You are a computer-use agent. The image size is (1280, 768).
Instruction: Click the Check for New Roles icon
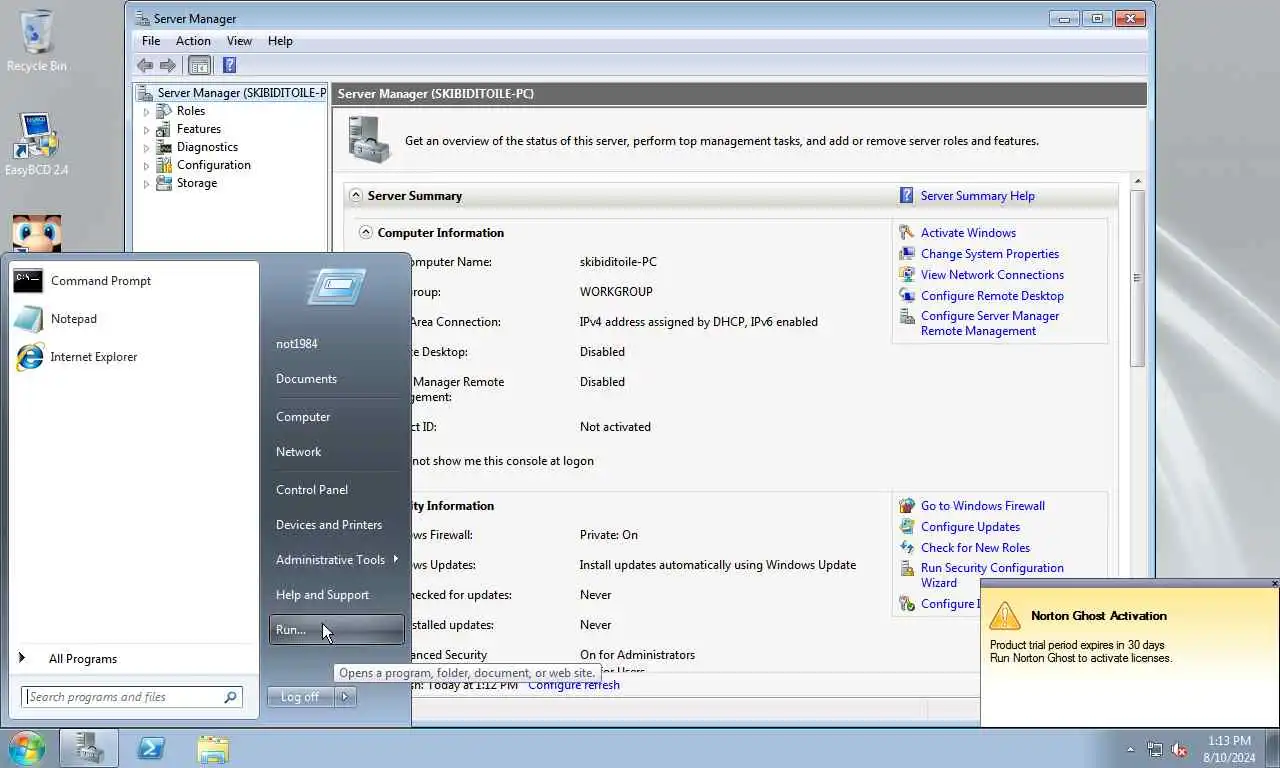click(x=907, y=548)
